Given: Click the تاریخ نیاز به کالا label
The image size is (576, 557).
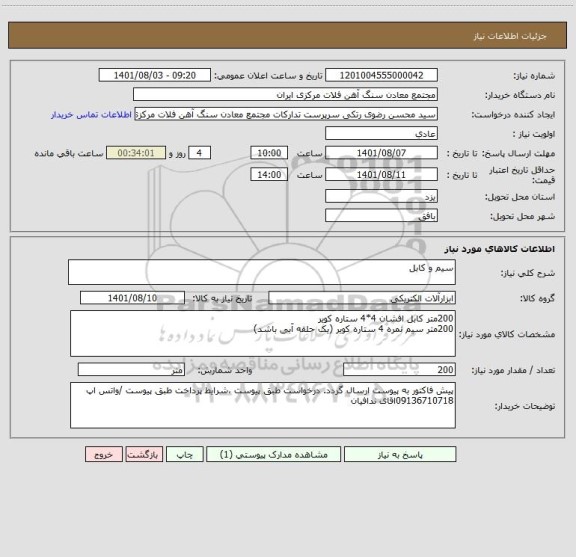Looking at the screenshot, I should point(222,298).
